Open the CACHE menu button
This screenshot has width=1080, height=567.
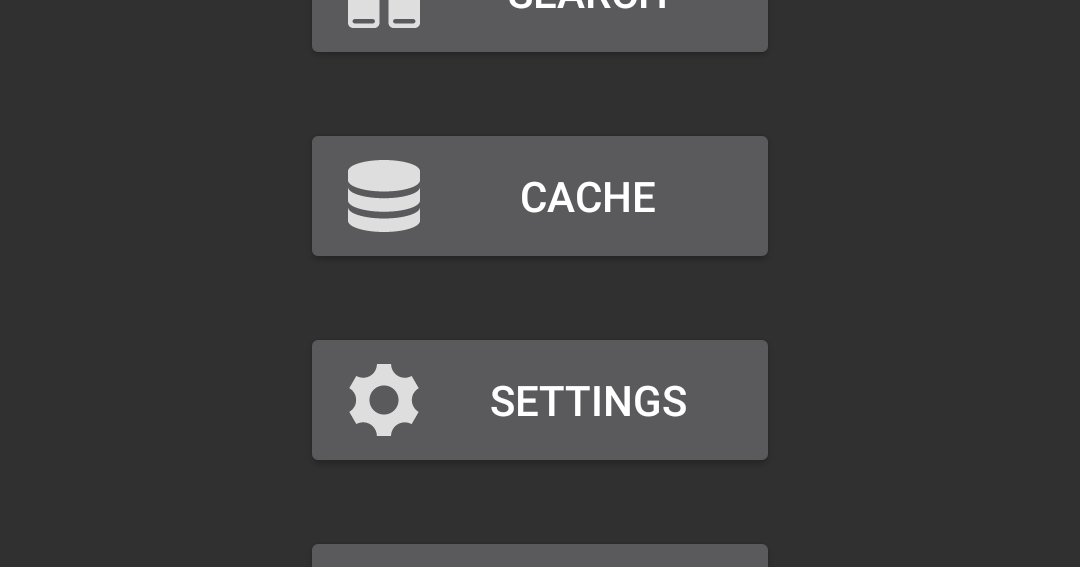(539, 196)
